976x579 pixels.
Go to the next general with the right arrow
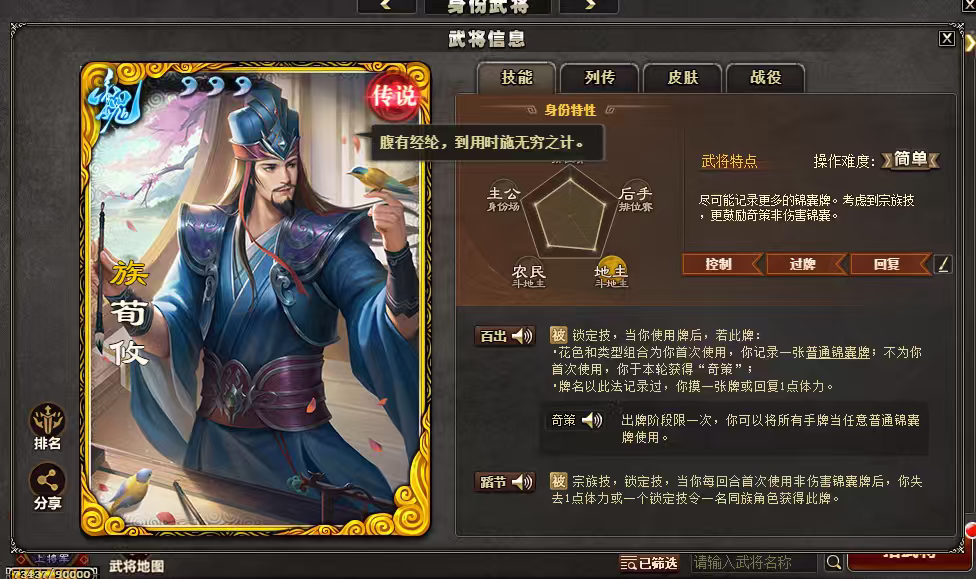(x=589, y=5)
